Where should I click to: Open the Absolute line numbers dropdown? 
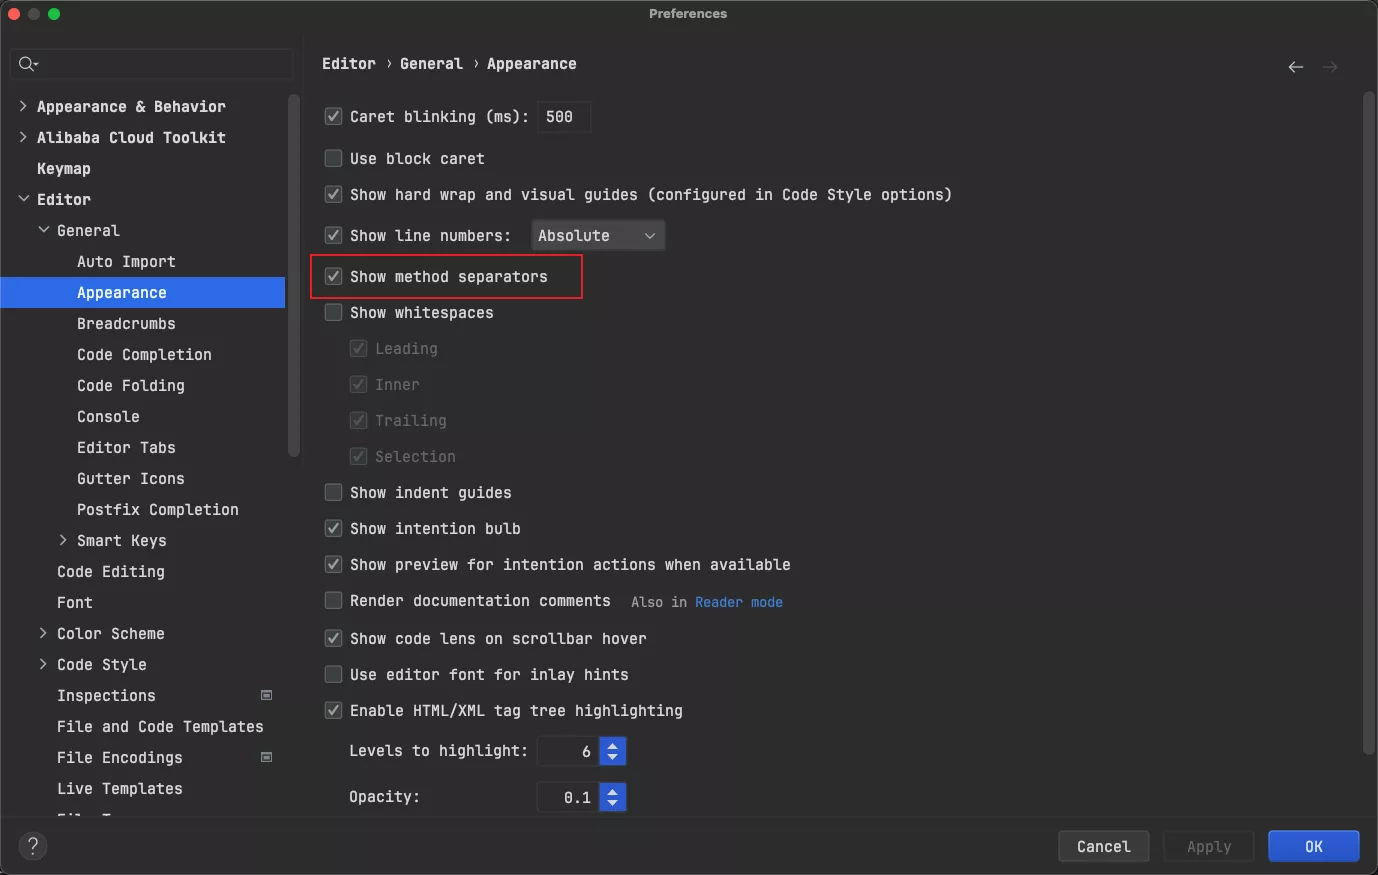click(597, 236)
